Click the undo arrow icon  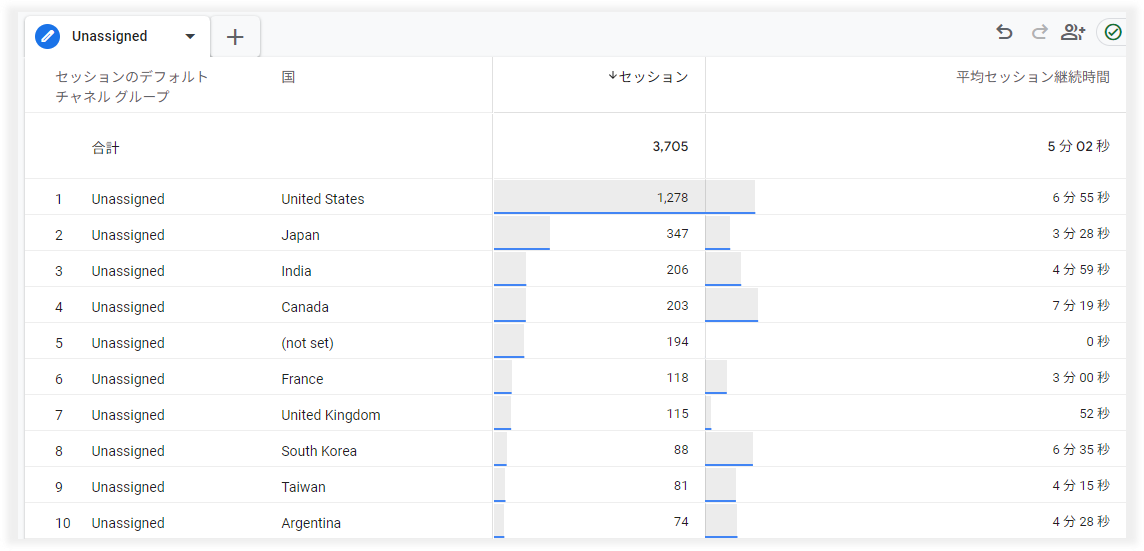pyautogui.click(x=1004, y=32)
